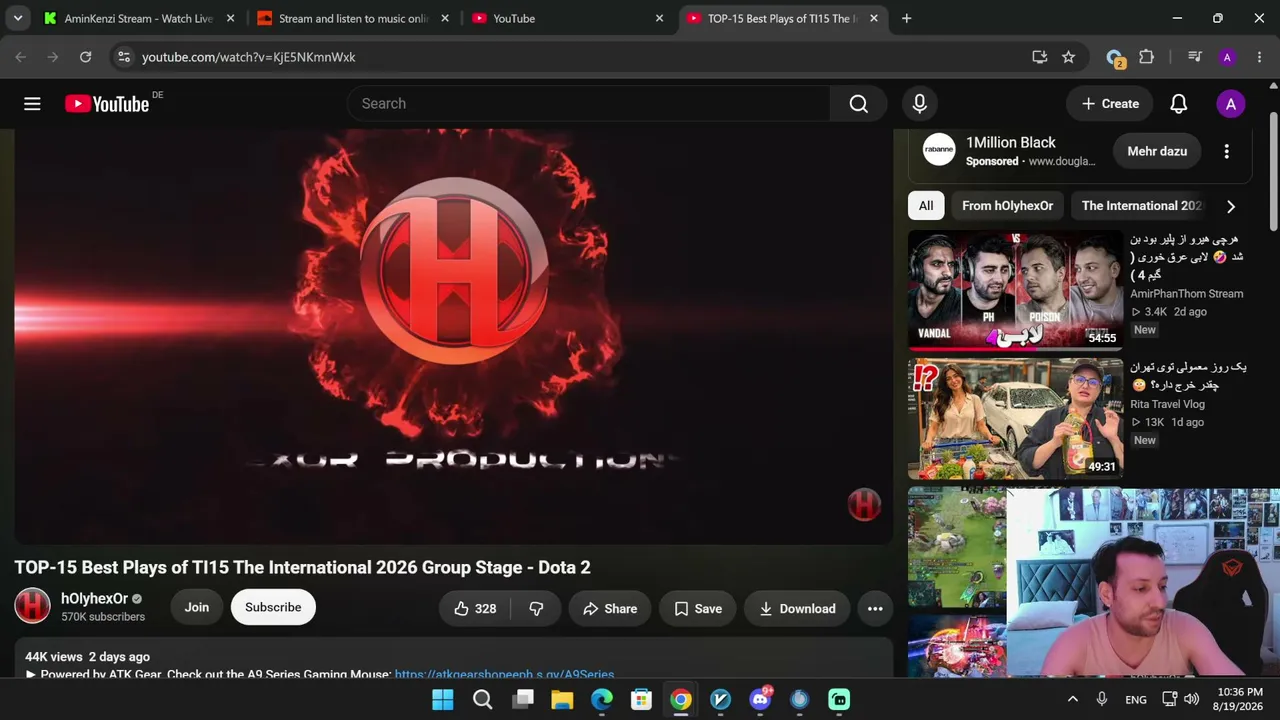Start voice search with the microphone
Viewport: 1280px width, 720px height.
click(x=920, y=104)
